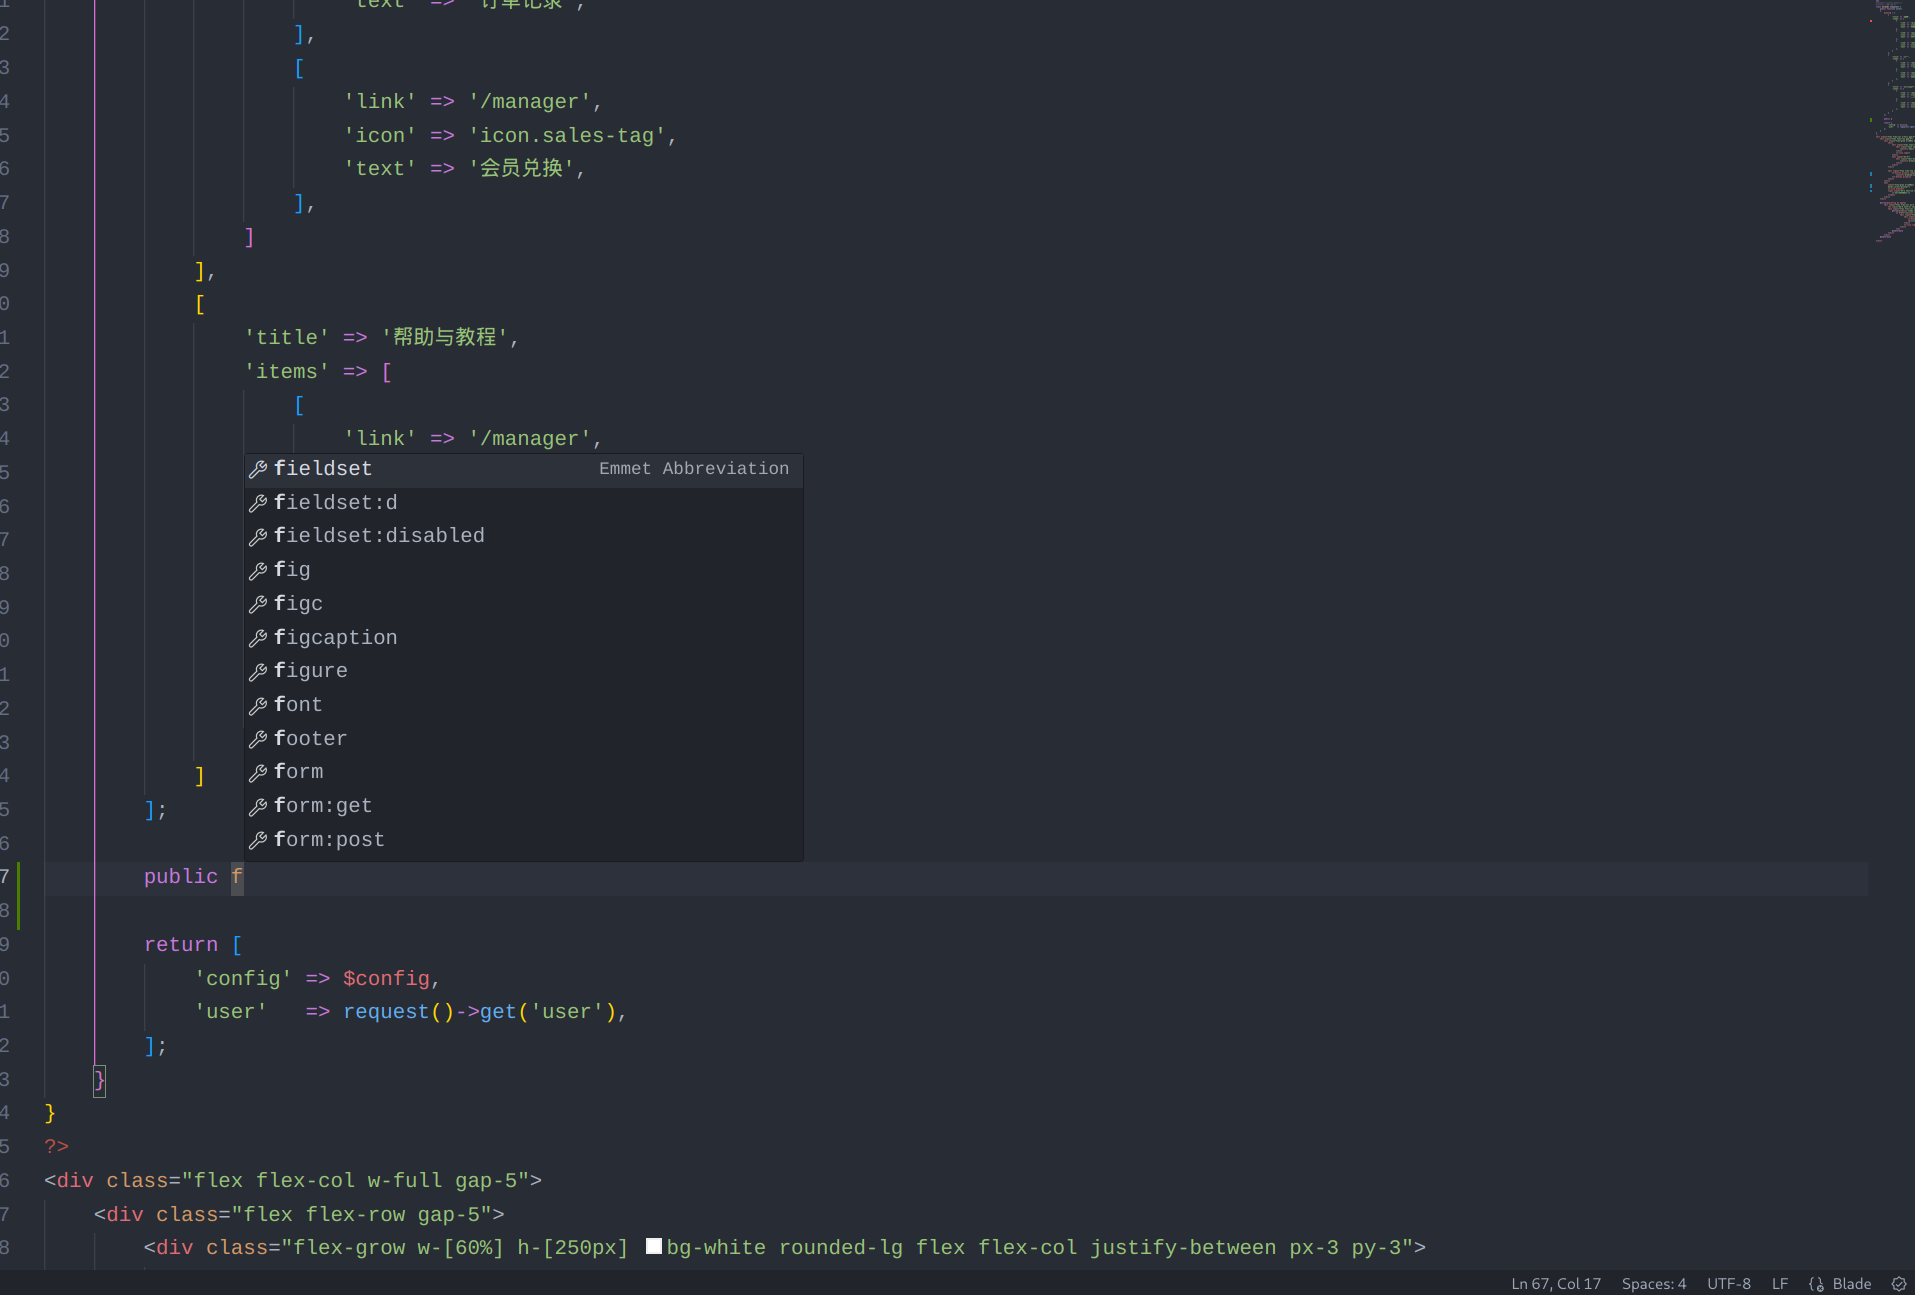Screen dimensions: 1915x1295
Task: Click the wrench icon next to fig
Action: click(258, 570)
